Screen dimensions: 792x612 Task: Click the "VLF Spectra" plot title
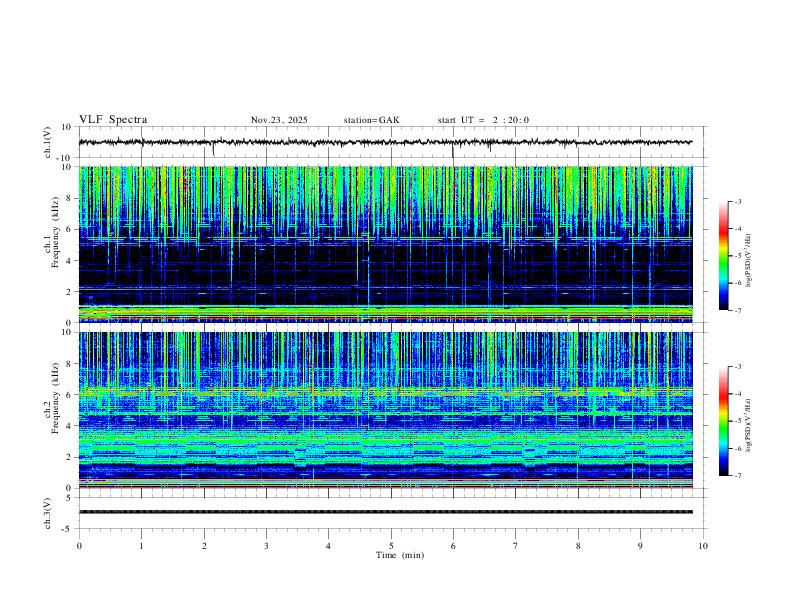[113, 120]
